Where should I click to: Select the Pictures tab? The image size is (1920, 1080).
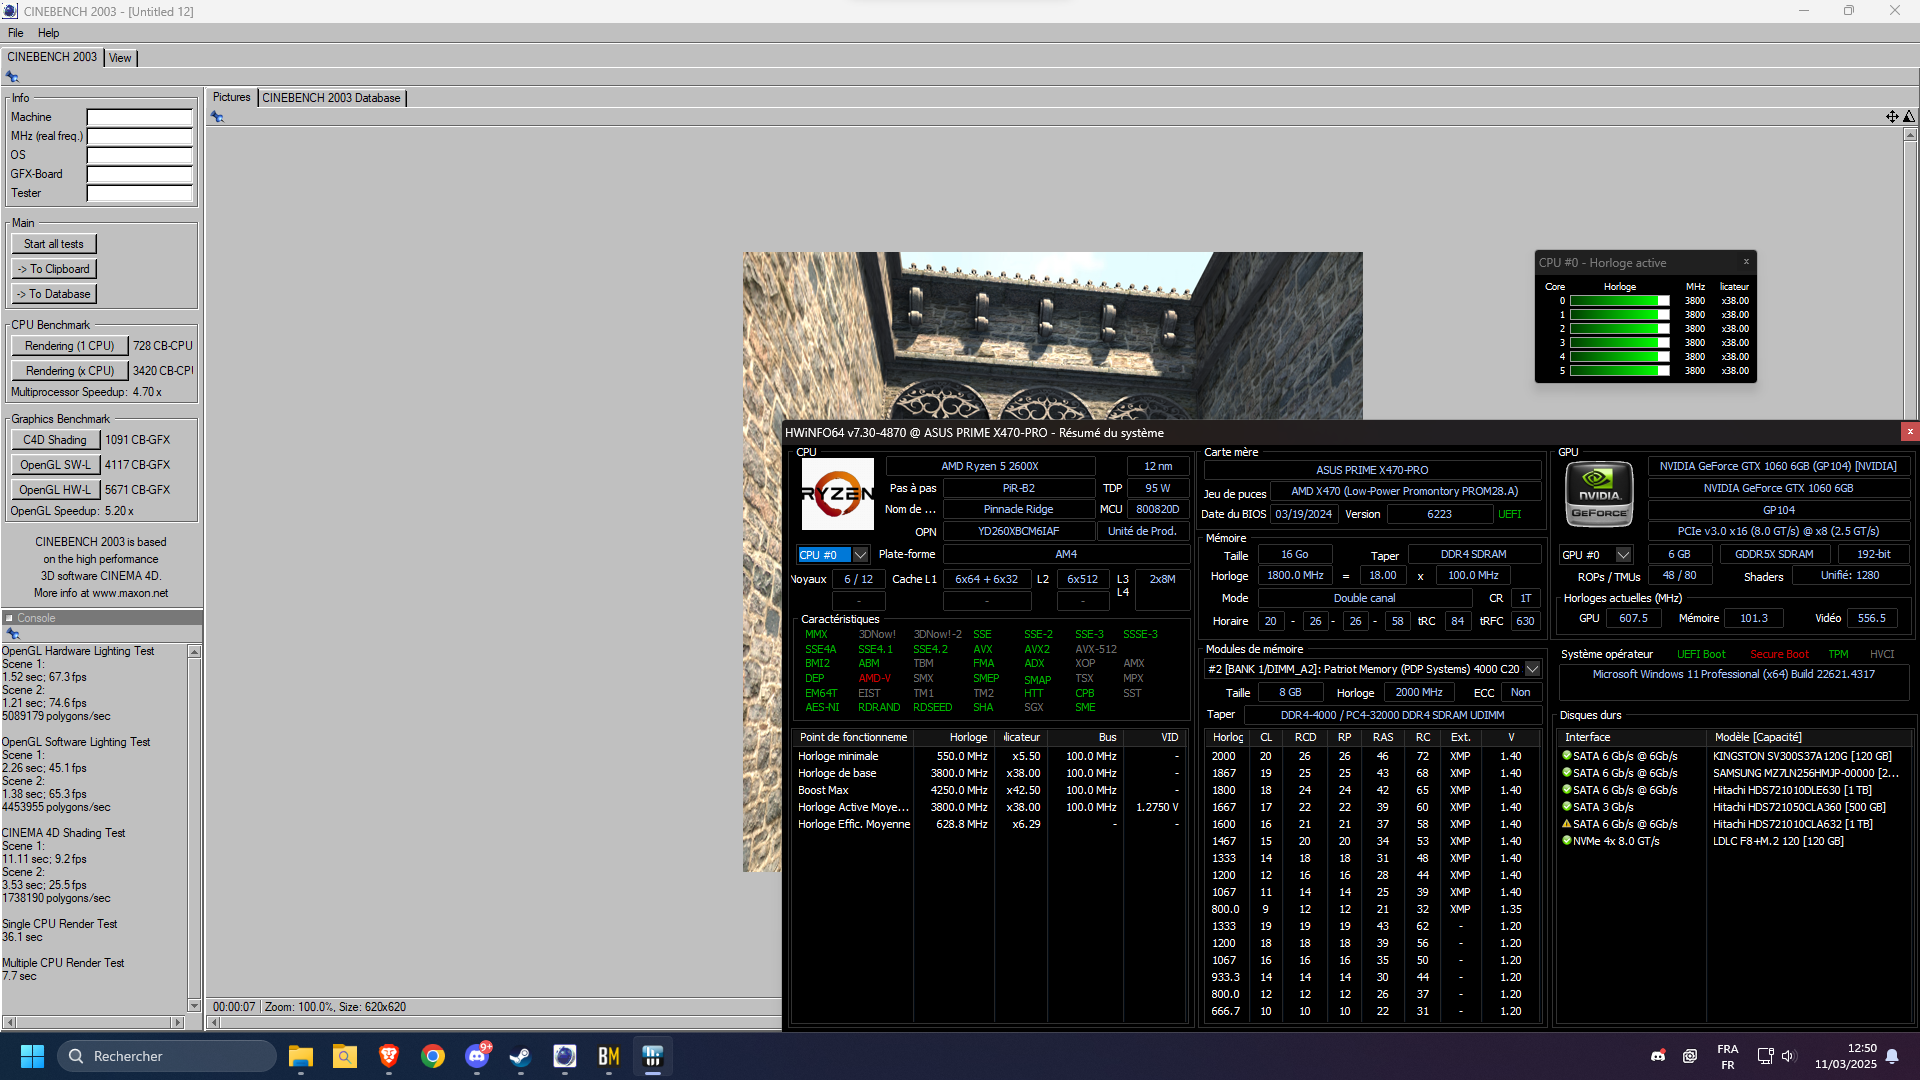tap(232, 97)
